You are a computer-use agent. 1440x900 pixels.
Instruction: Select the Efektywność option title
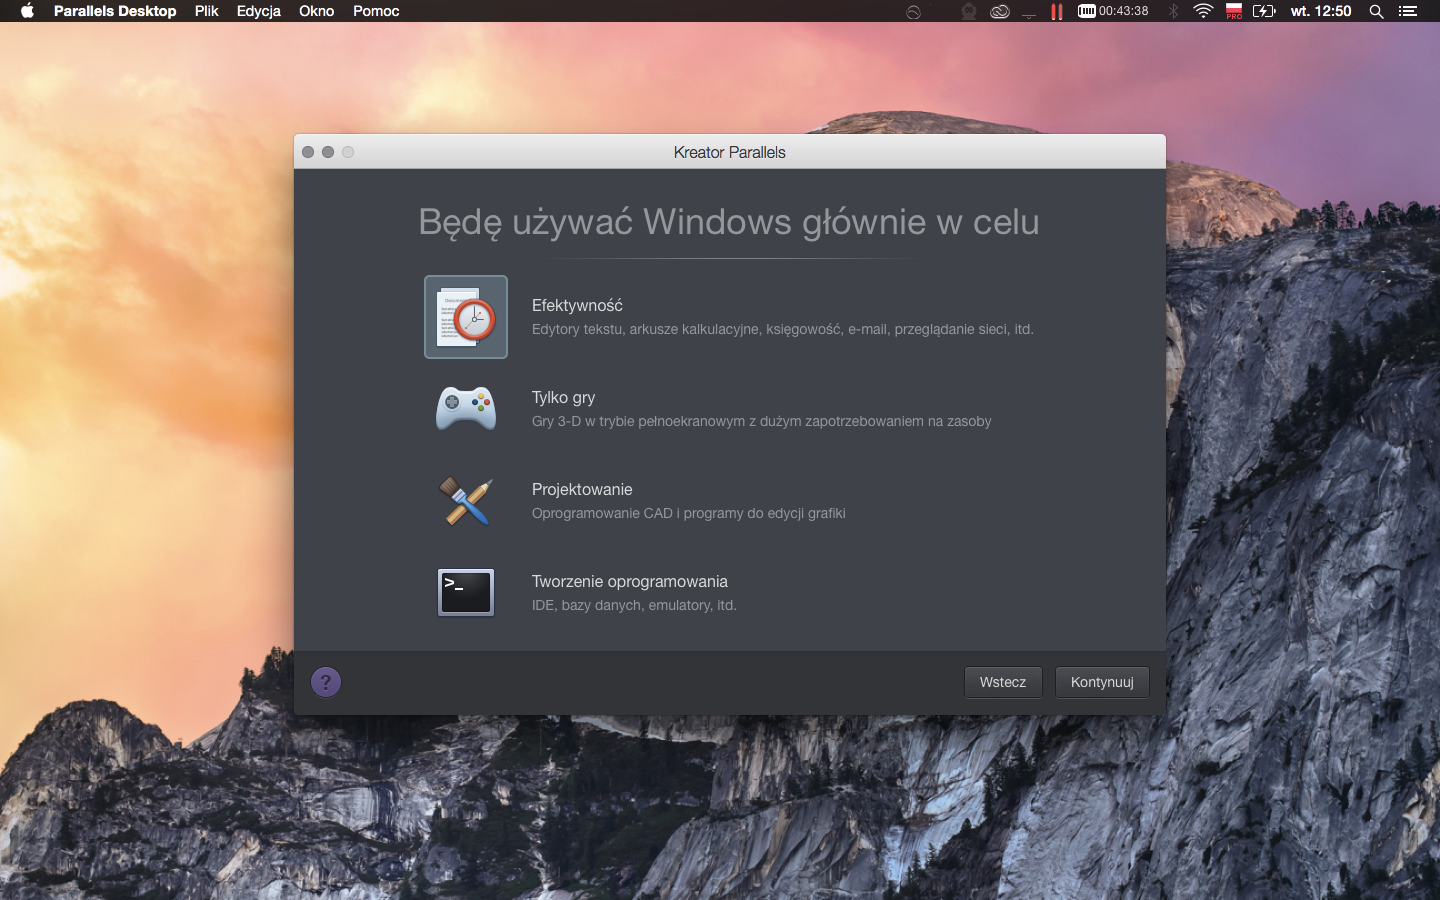(577, 305)
